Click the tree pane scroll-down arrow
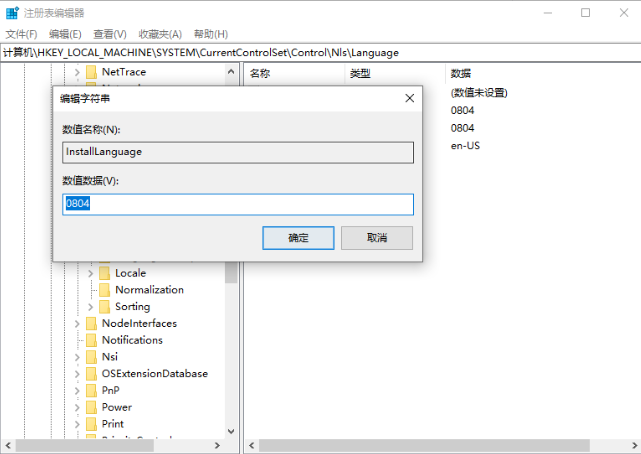 click(231, 431)
